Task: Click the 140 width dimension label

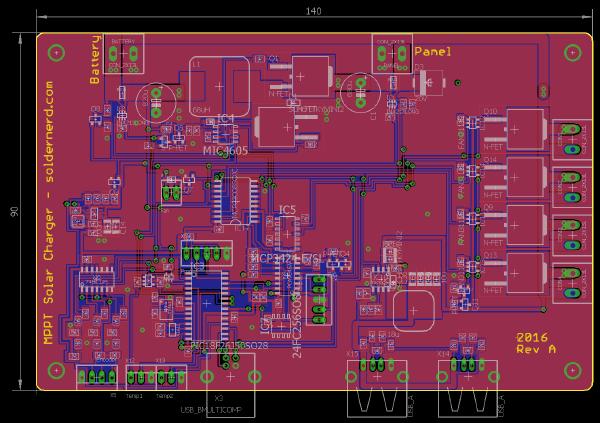Action: point(313,11)
